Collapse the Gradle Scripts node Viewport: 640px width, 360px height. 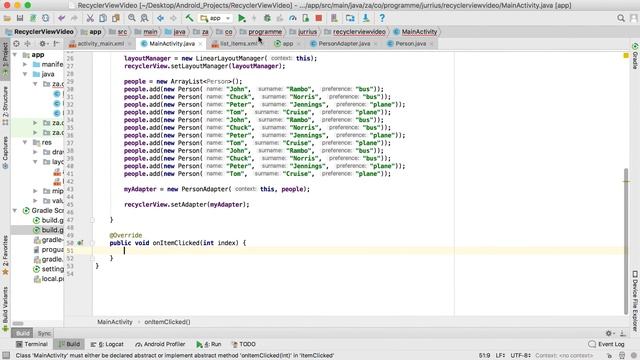[15, 211]
